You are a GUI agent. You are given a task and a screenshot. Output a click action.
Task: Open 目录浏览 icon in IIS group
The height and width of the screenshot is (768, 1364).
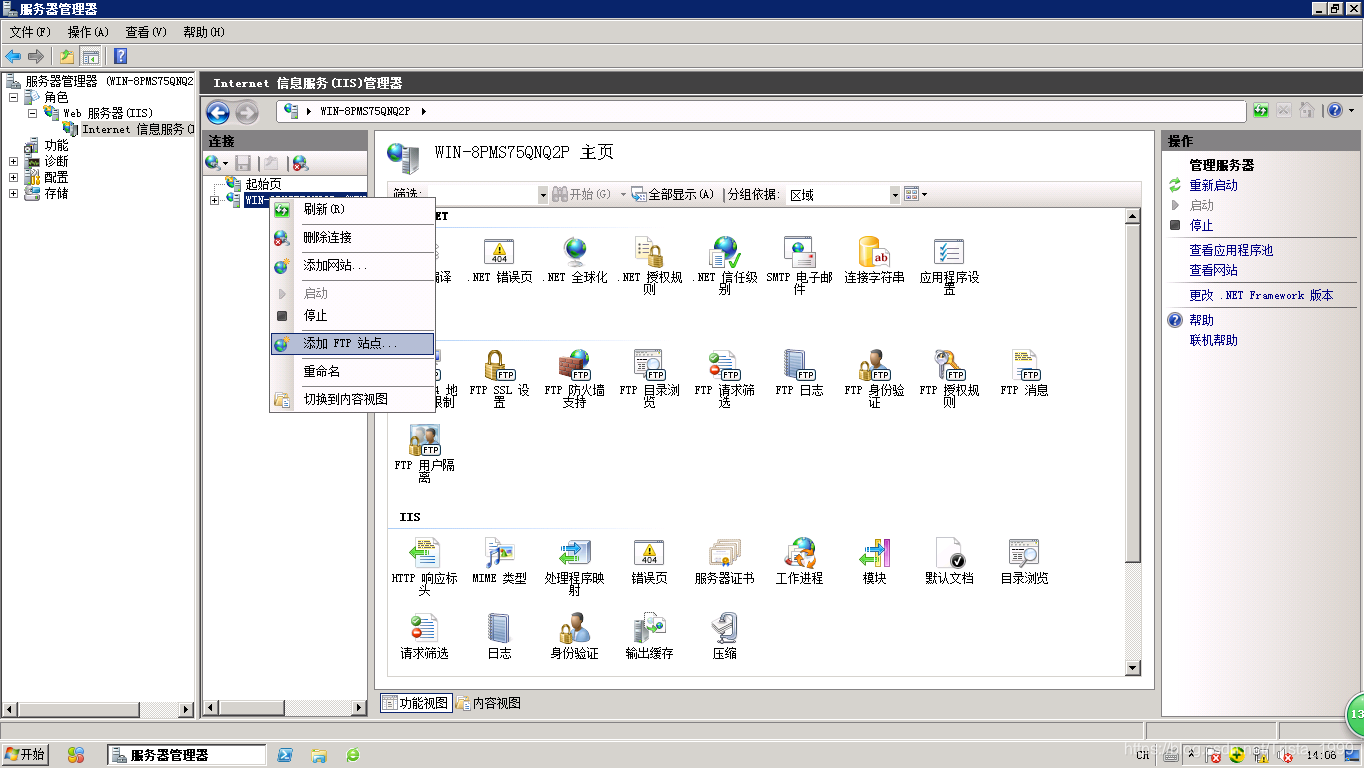coord(1025,552)
